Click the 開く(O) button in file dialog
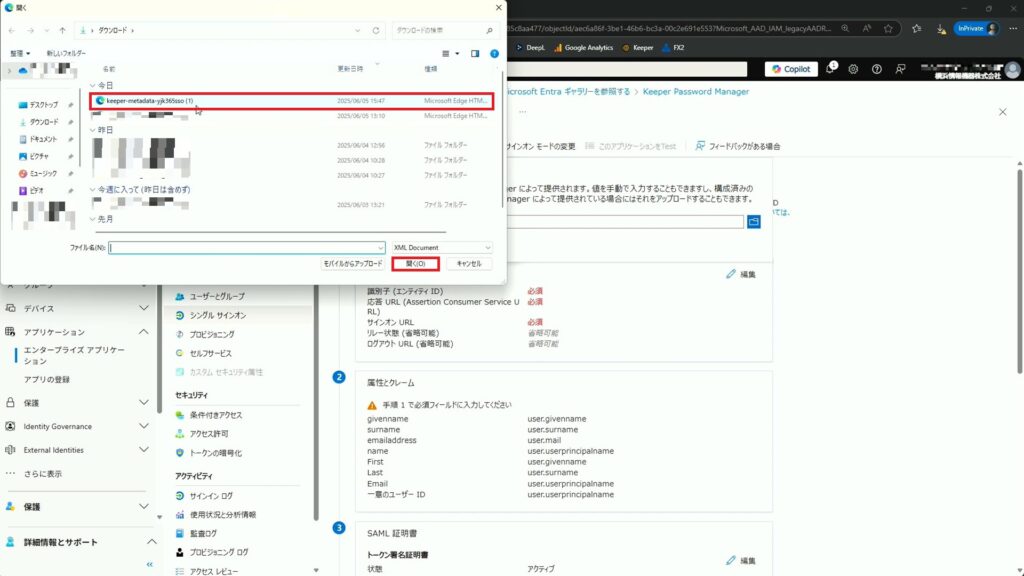The width and height of the screenshot is (1024, 576). click(415, 264)
